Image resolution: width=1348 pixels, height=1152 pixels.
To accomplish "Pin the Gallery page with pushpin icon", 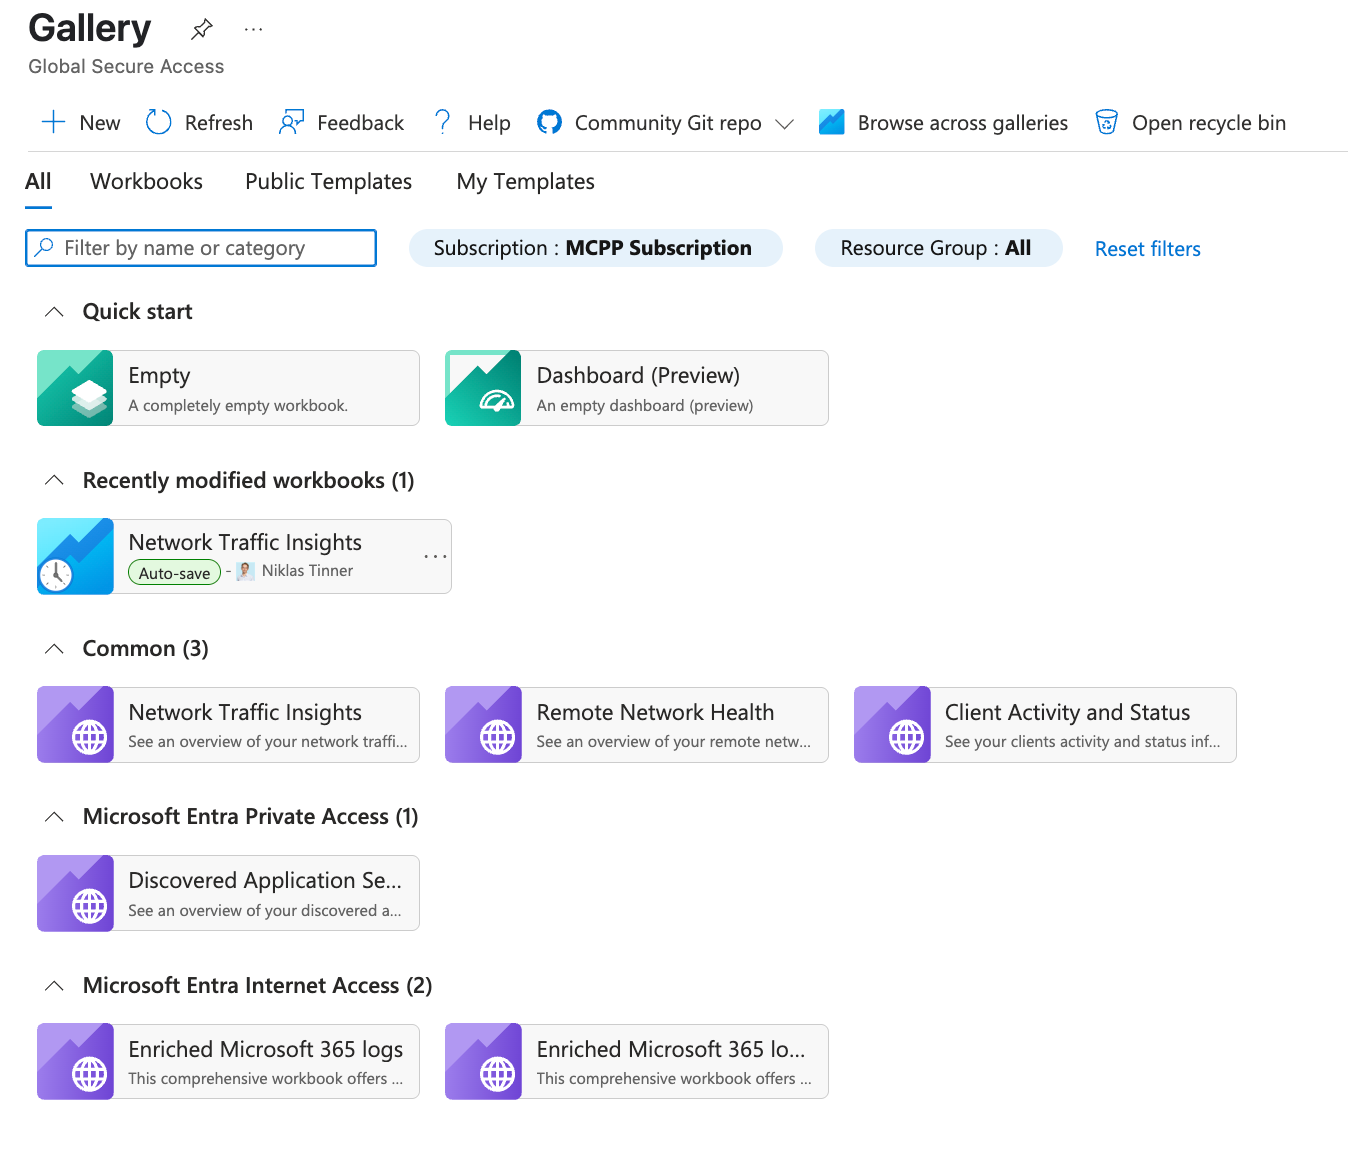I will point(202,29).
